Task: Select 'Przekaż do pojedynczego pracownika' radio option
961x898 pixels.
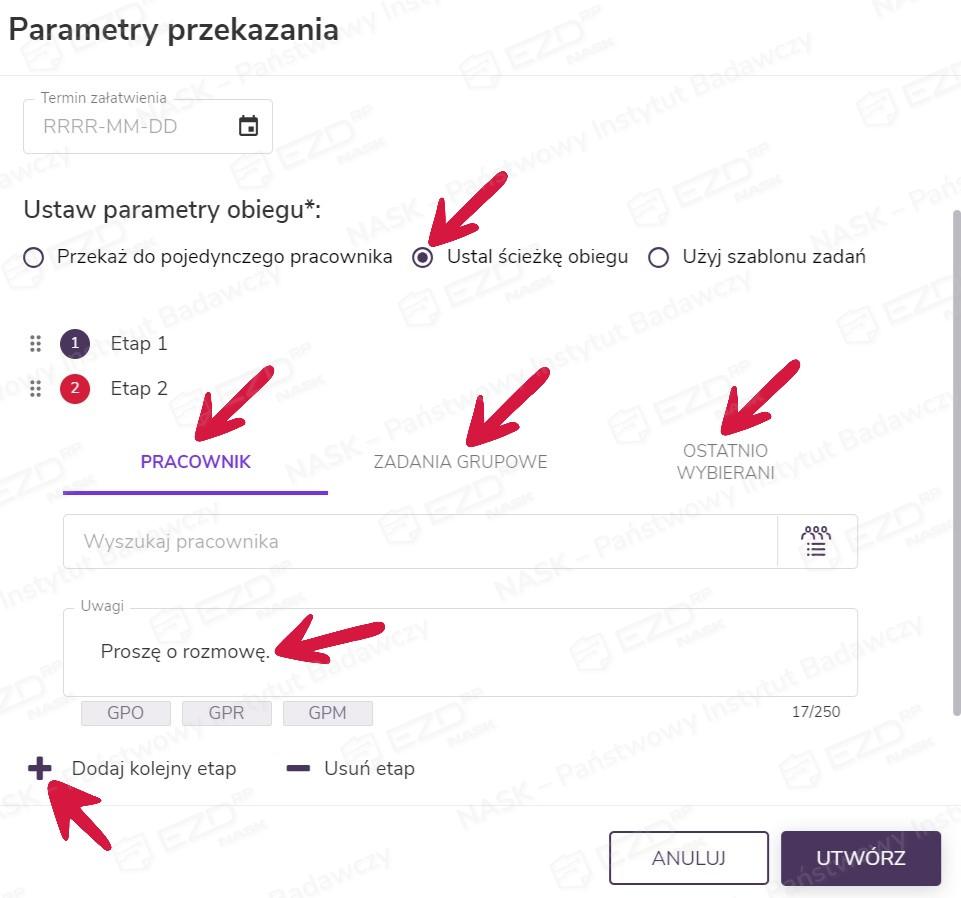Action: tap(34, 257)
